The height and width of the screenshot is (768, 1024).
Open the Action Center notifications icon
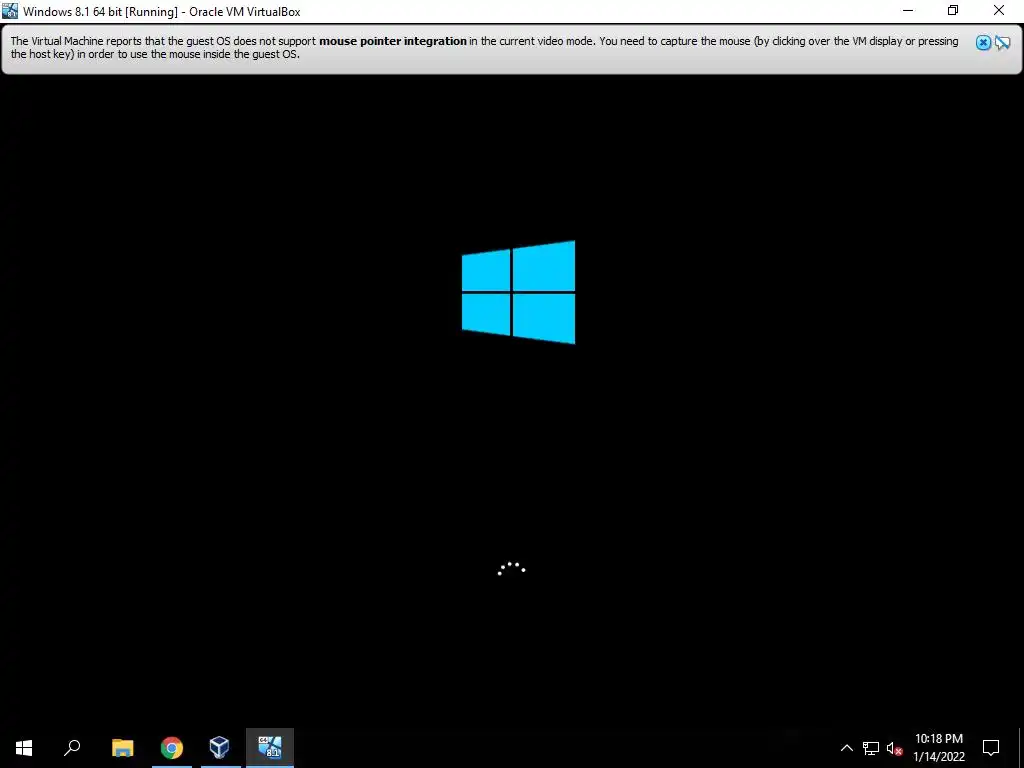click(x=991, y=748)
